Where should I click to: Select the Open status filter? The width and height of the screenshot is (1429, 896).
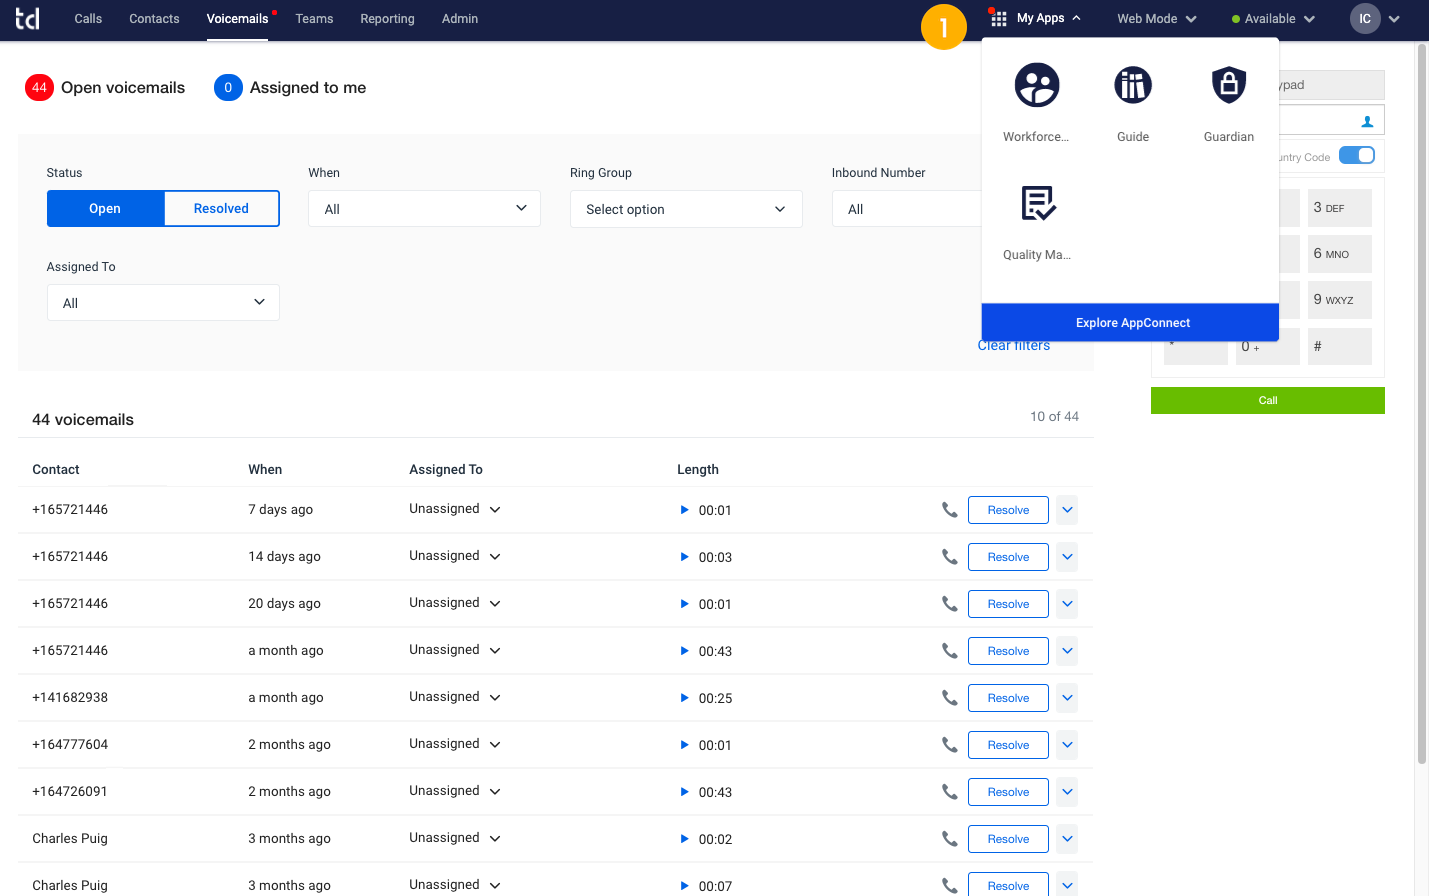pos(105,208)
